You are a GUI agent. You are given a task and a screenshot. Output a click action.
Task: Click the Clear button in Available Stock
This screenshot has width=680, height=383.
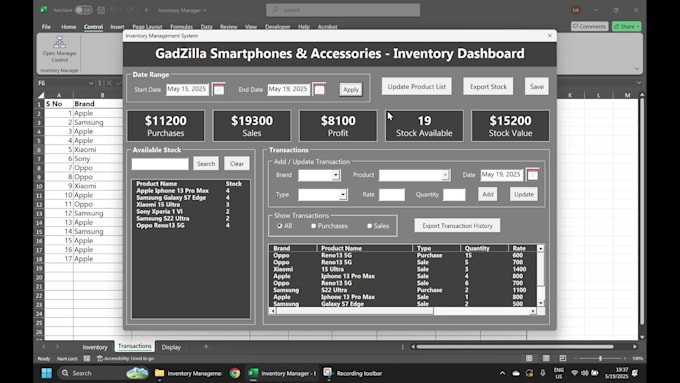click(x=237, y=164)
